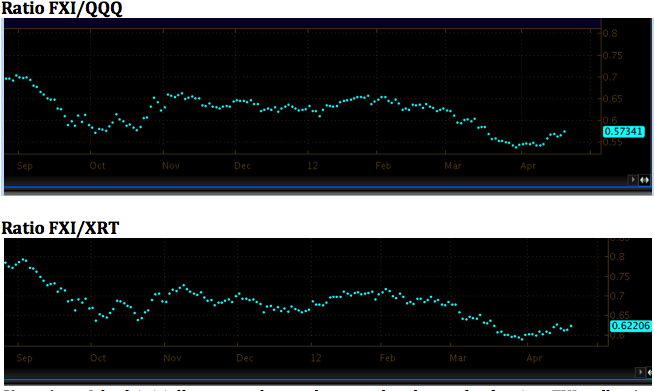Image resolution: width=654 pixels, height=391 pixels.
Task: Click the Nov label on the FXI/QQQ axis
Action: pos(171,166)
